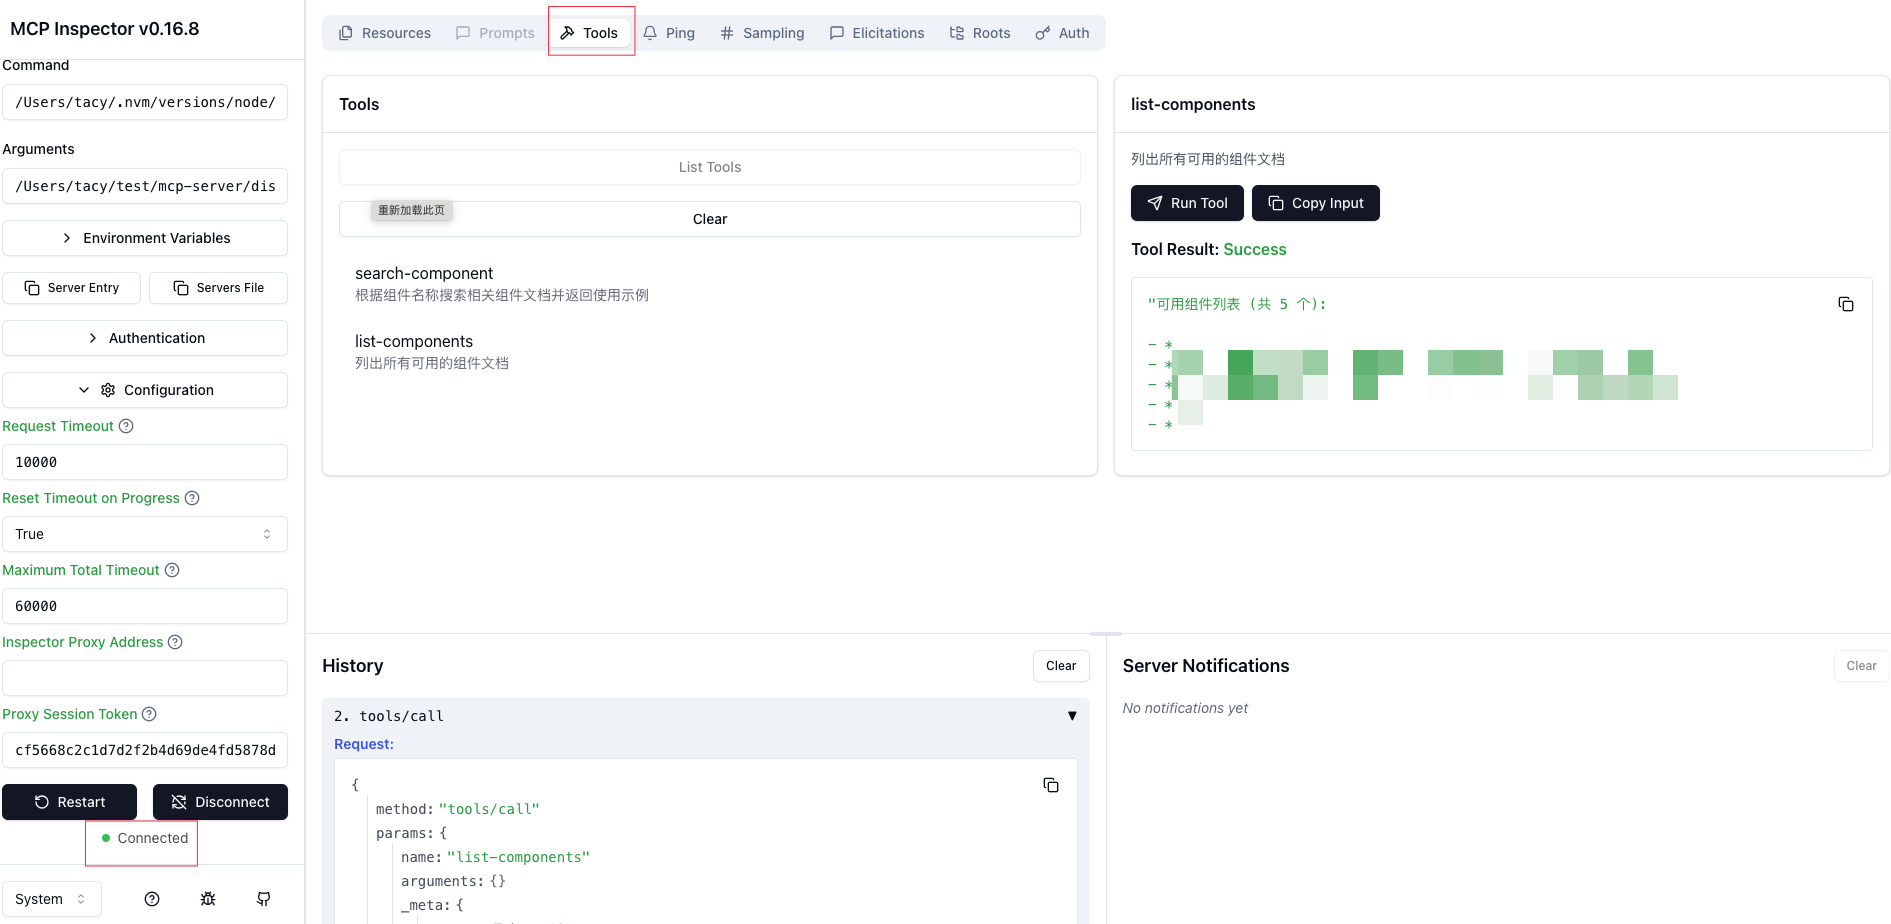Clear Server Notifications

click(x=1861, y=666)
